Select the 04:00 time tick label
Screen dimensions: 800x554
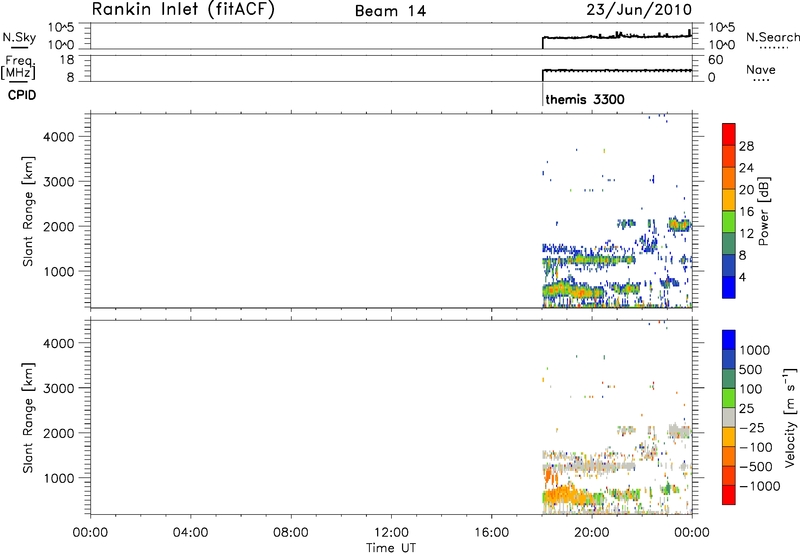(190, 533)
